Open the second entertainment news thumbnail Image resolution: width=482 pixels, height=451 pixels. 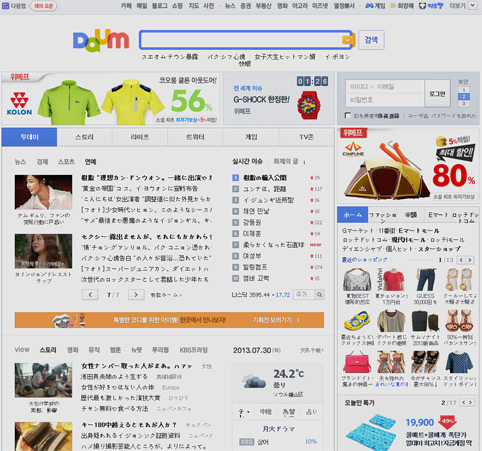coord(43,251)
